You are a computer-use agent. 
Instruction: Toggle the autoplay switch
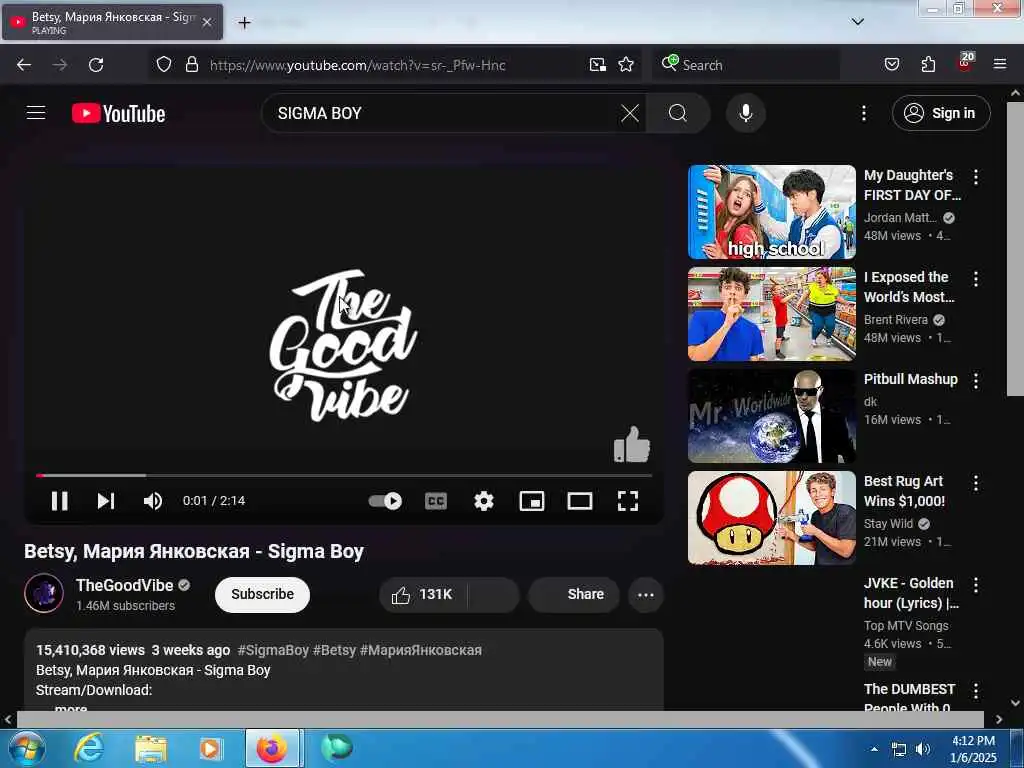[385, 501]
